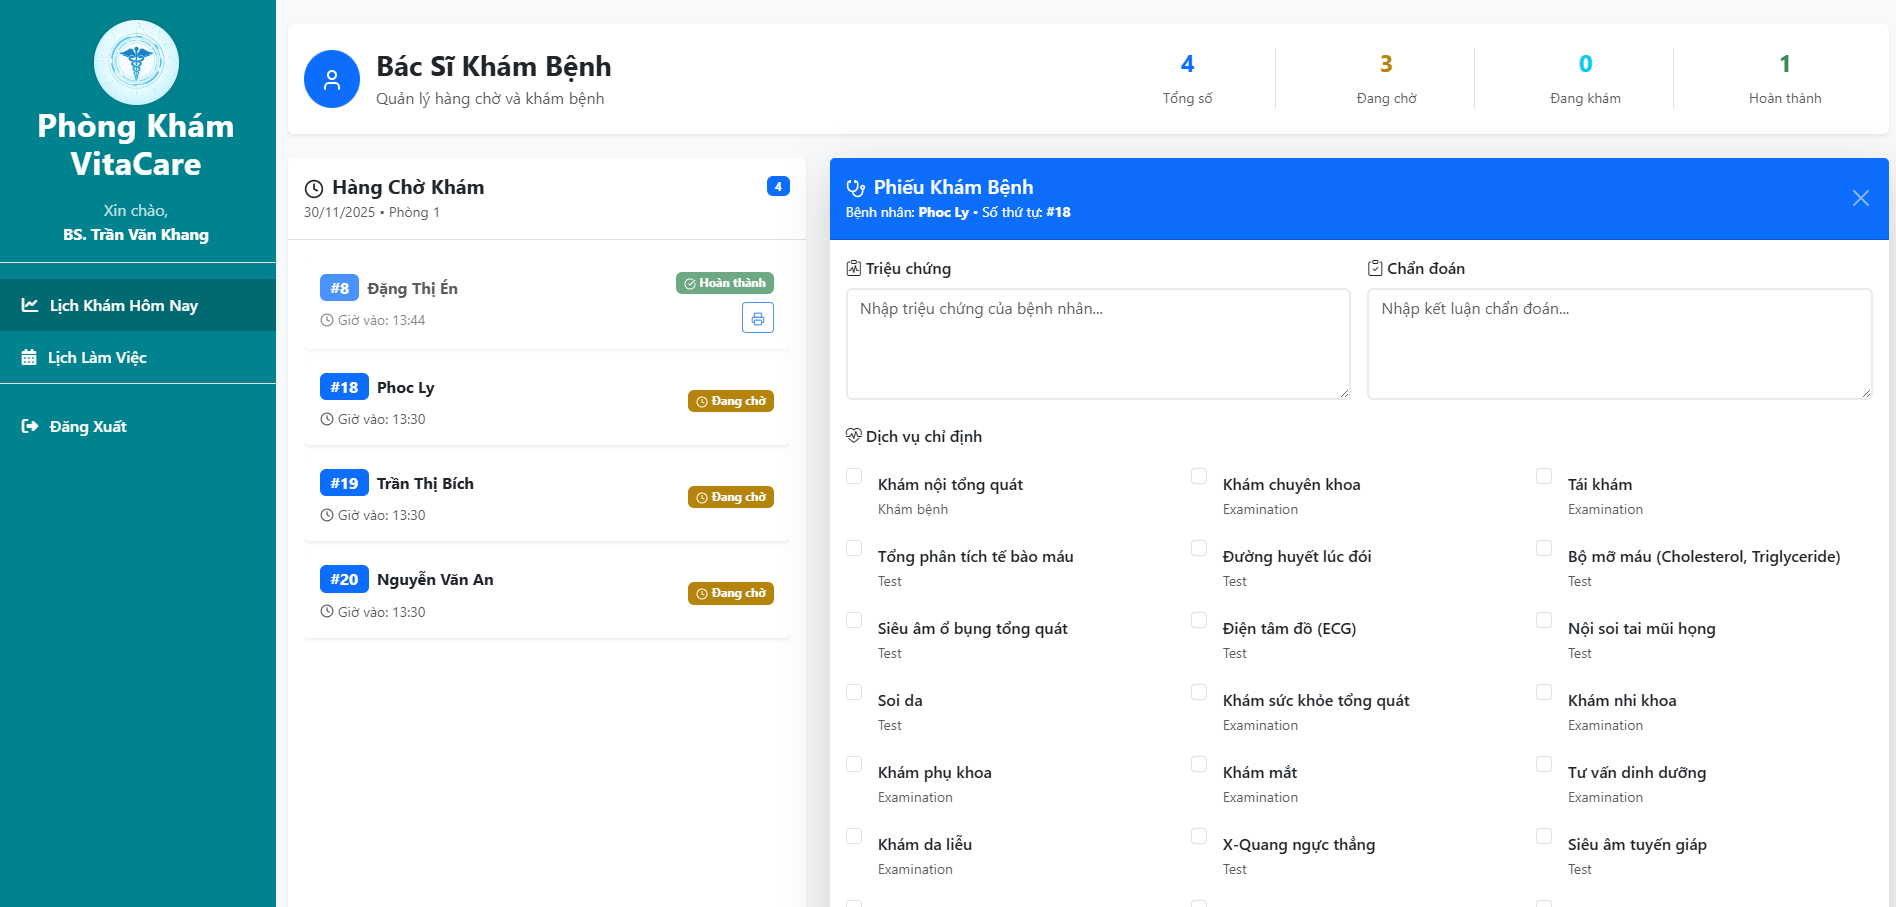Enable the Điện tâm đồ (ECG) checkbox
Image resolution: width=1896 pixels, height=907 pixels.
coord(1199,620)
